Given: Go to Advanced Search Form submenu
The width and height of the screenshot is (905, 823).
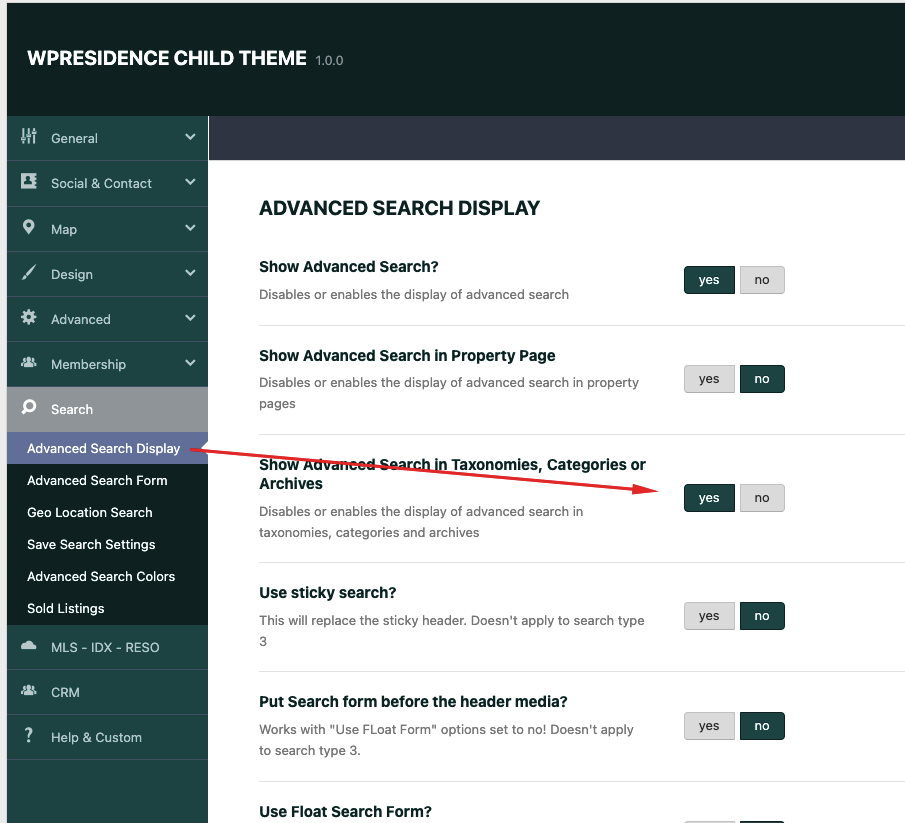Looking at the screenshot, I should pyautogui.click(x=107, y=480).
